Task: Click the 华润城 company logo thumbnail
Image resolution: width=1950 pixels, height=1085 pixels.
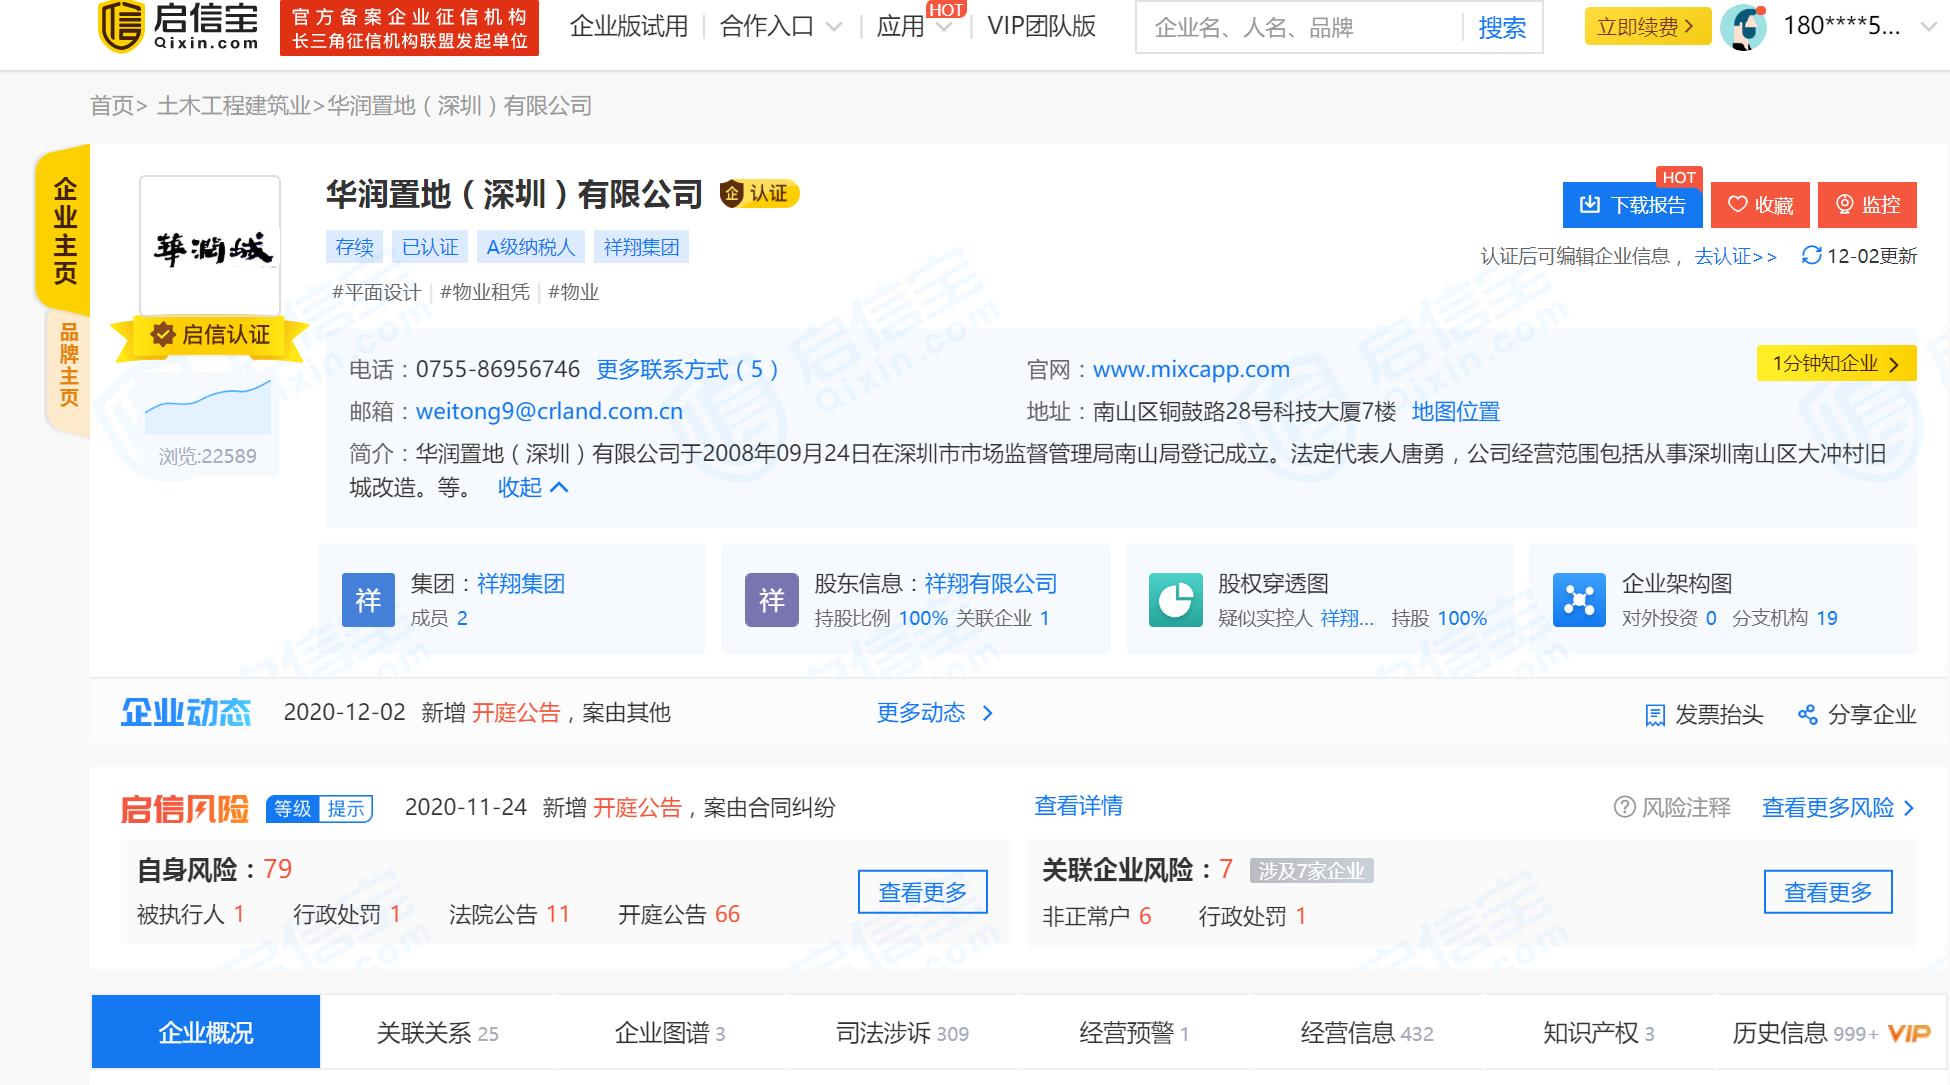Action: pos(210,246)
